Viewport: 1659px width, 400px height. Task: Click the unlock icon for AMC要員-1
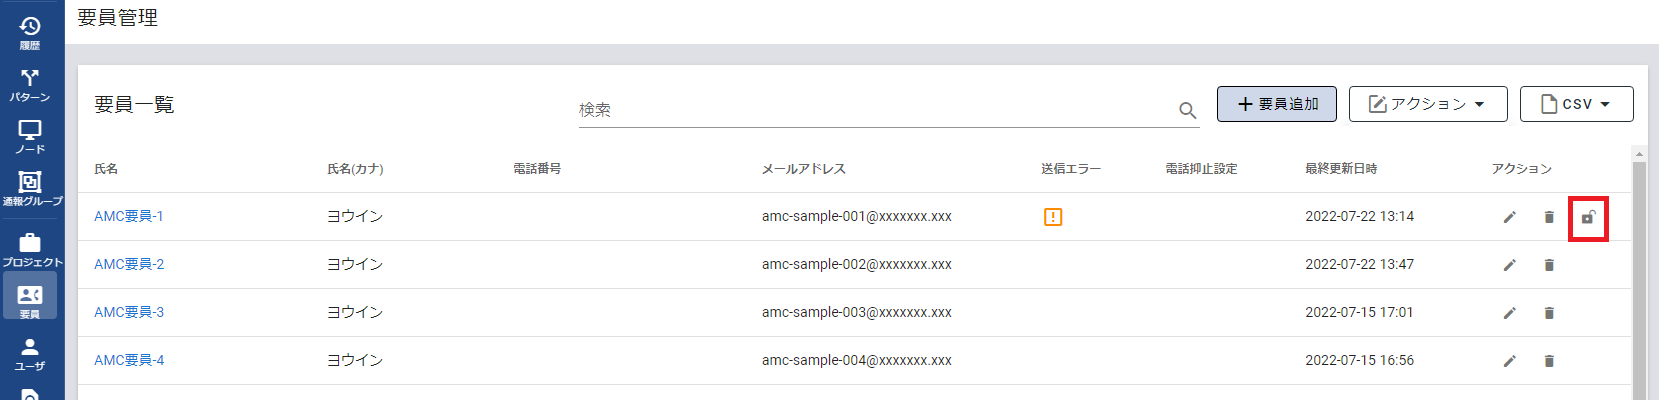click(x=1587, y=217)
